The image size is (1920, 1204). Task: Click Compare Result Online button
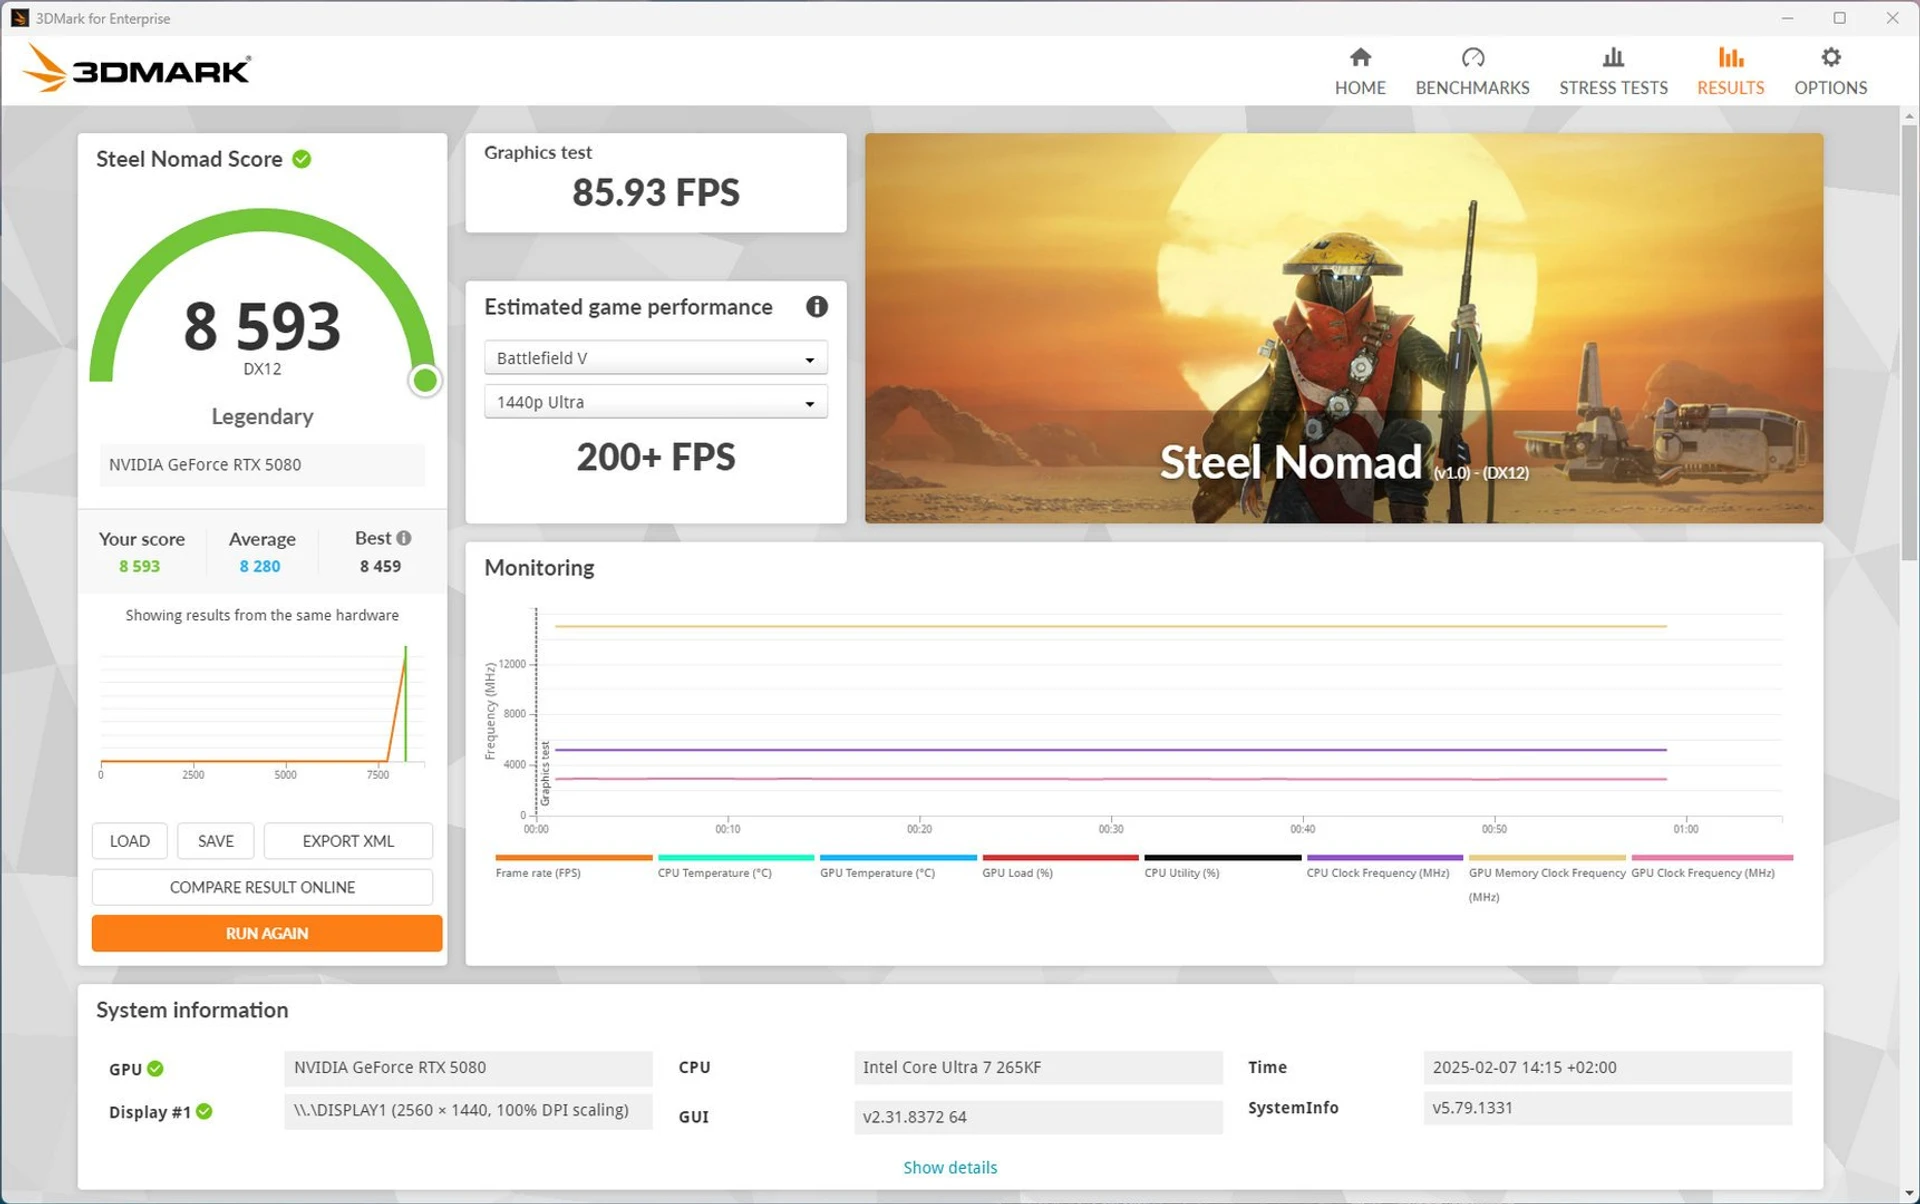point(262,887)
